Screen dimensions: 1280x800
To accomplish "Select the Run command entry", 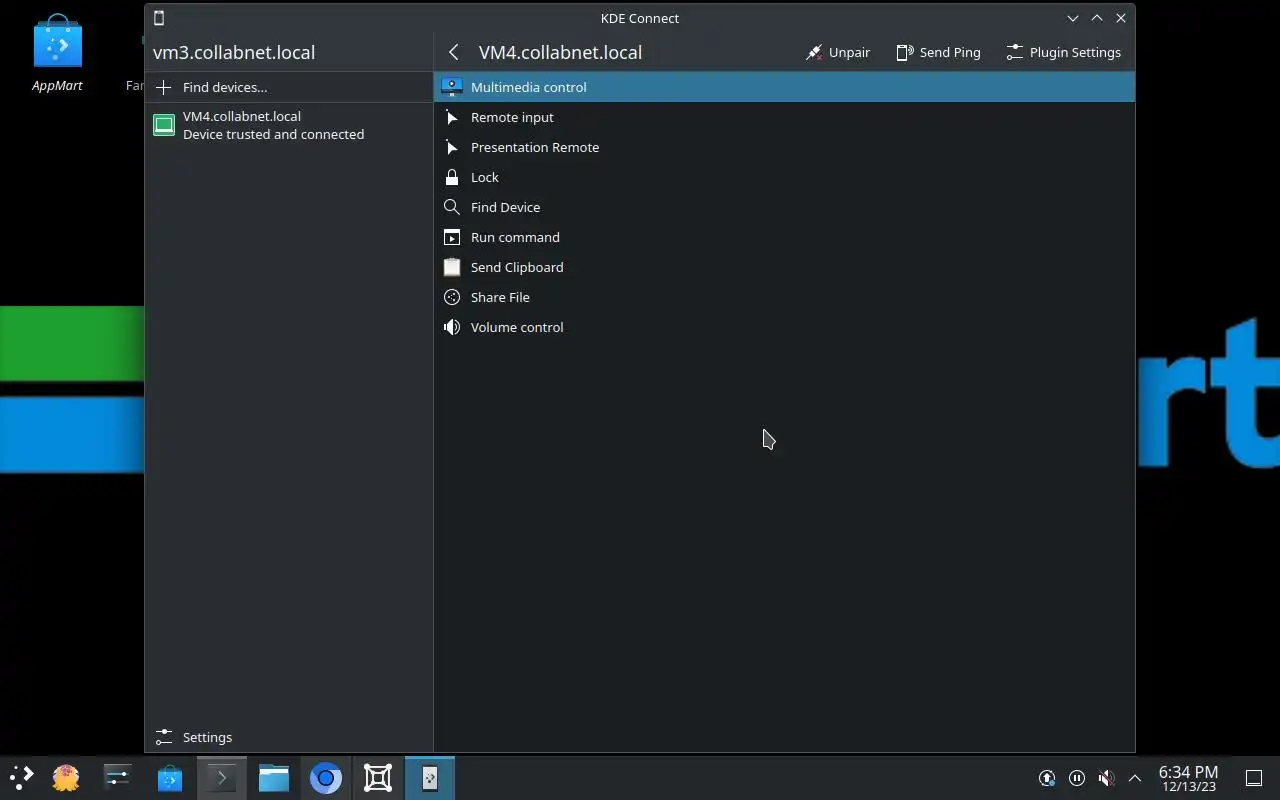I will click(784, 237).
